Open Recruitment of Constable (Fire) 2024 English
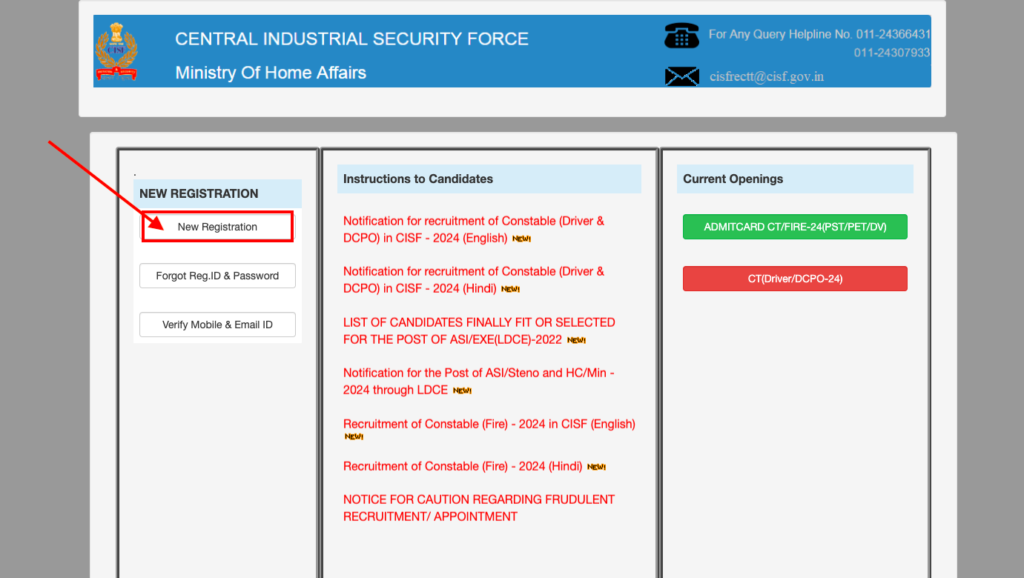 pyautogui.click(x=489, y=424)
